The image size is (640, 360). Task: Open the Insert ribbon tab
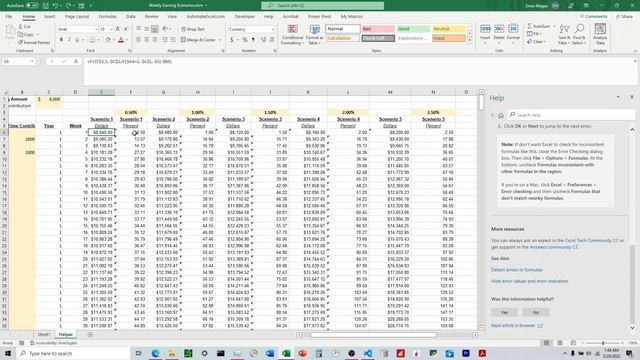(x=49, y=17)
